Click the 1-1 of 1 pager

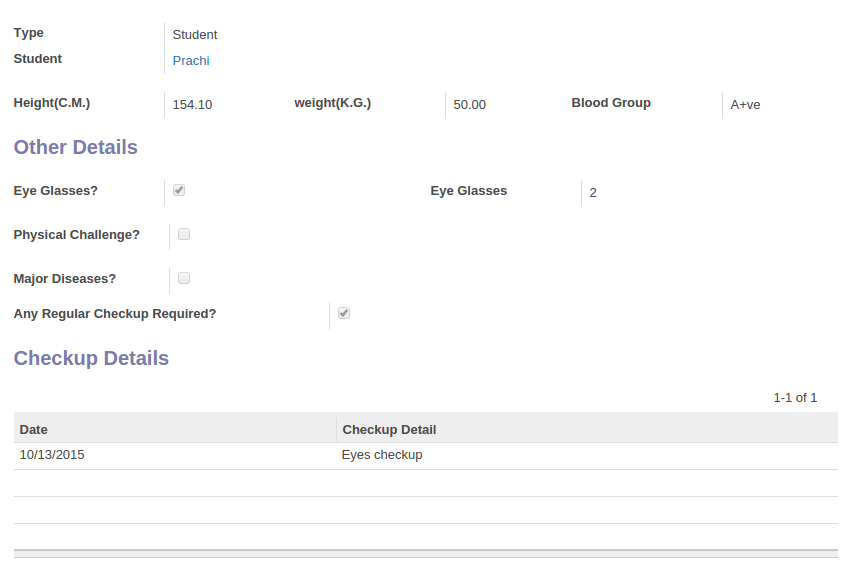pos(795,397)
